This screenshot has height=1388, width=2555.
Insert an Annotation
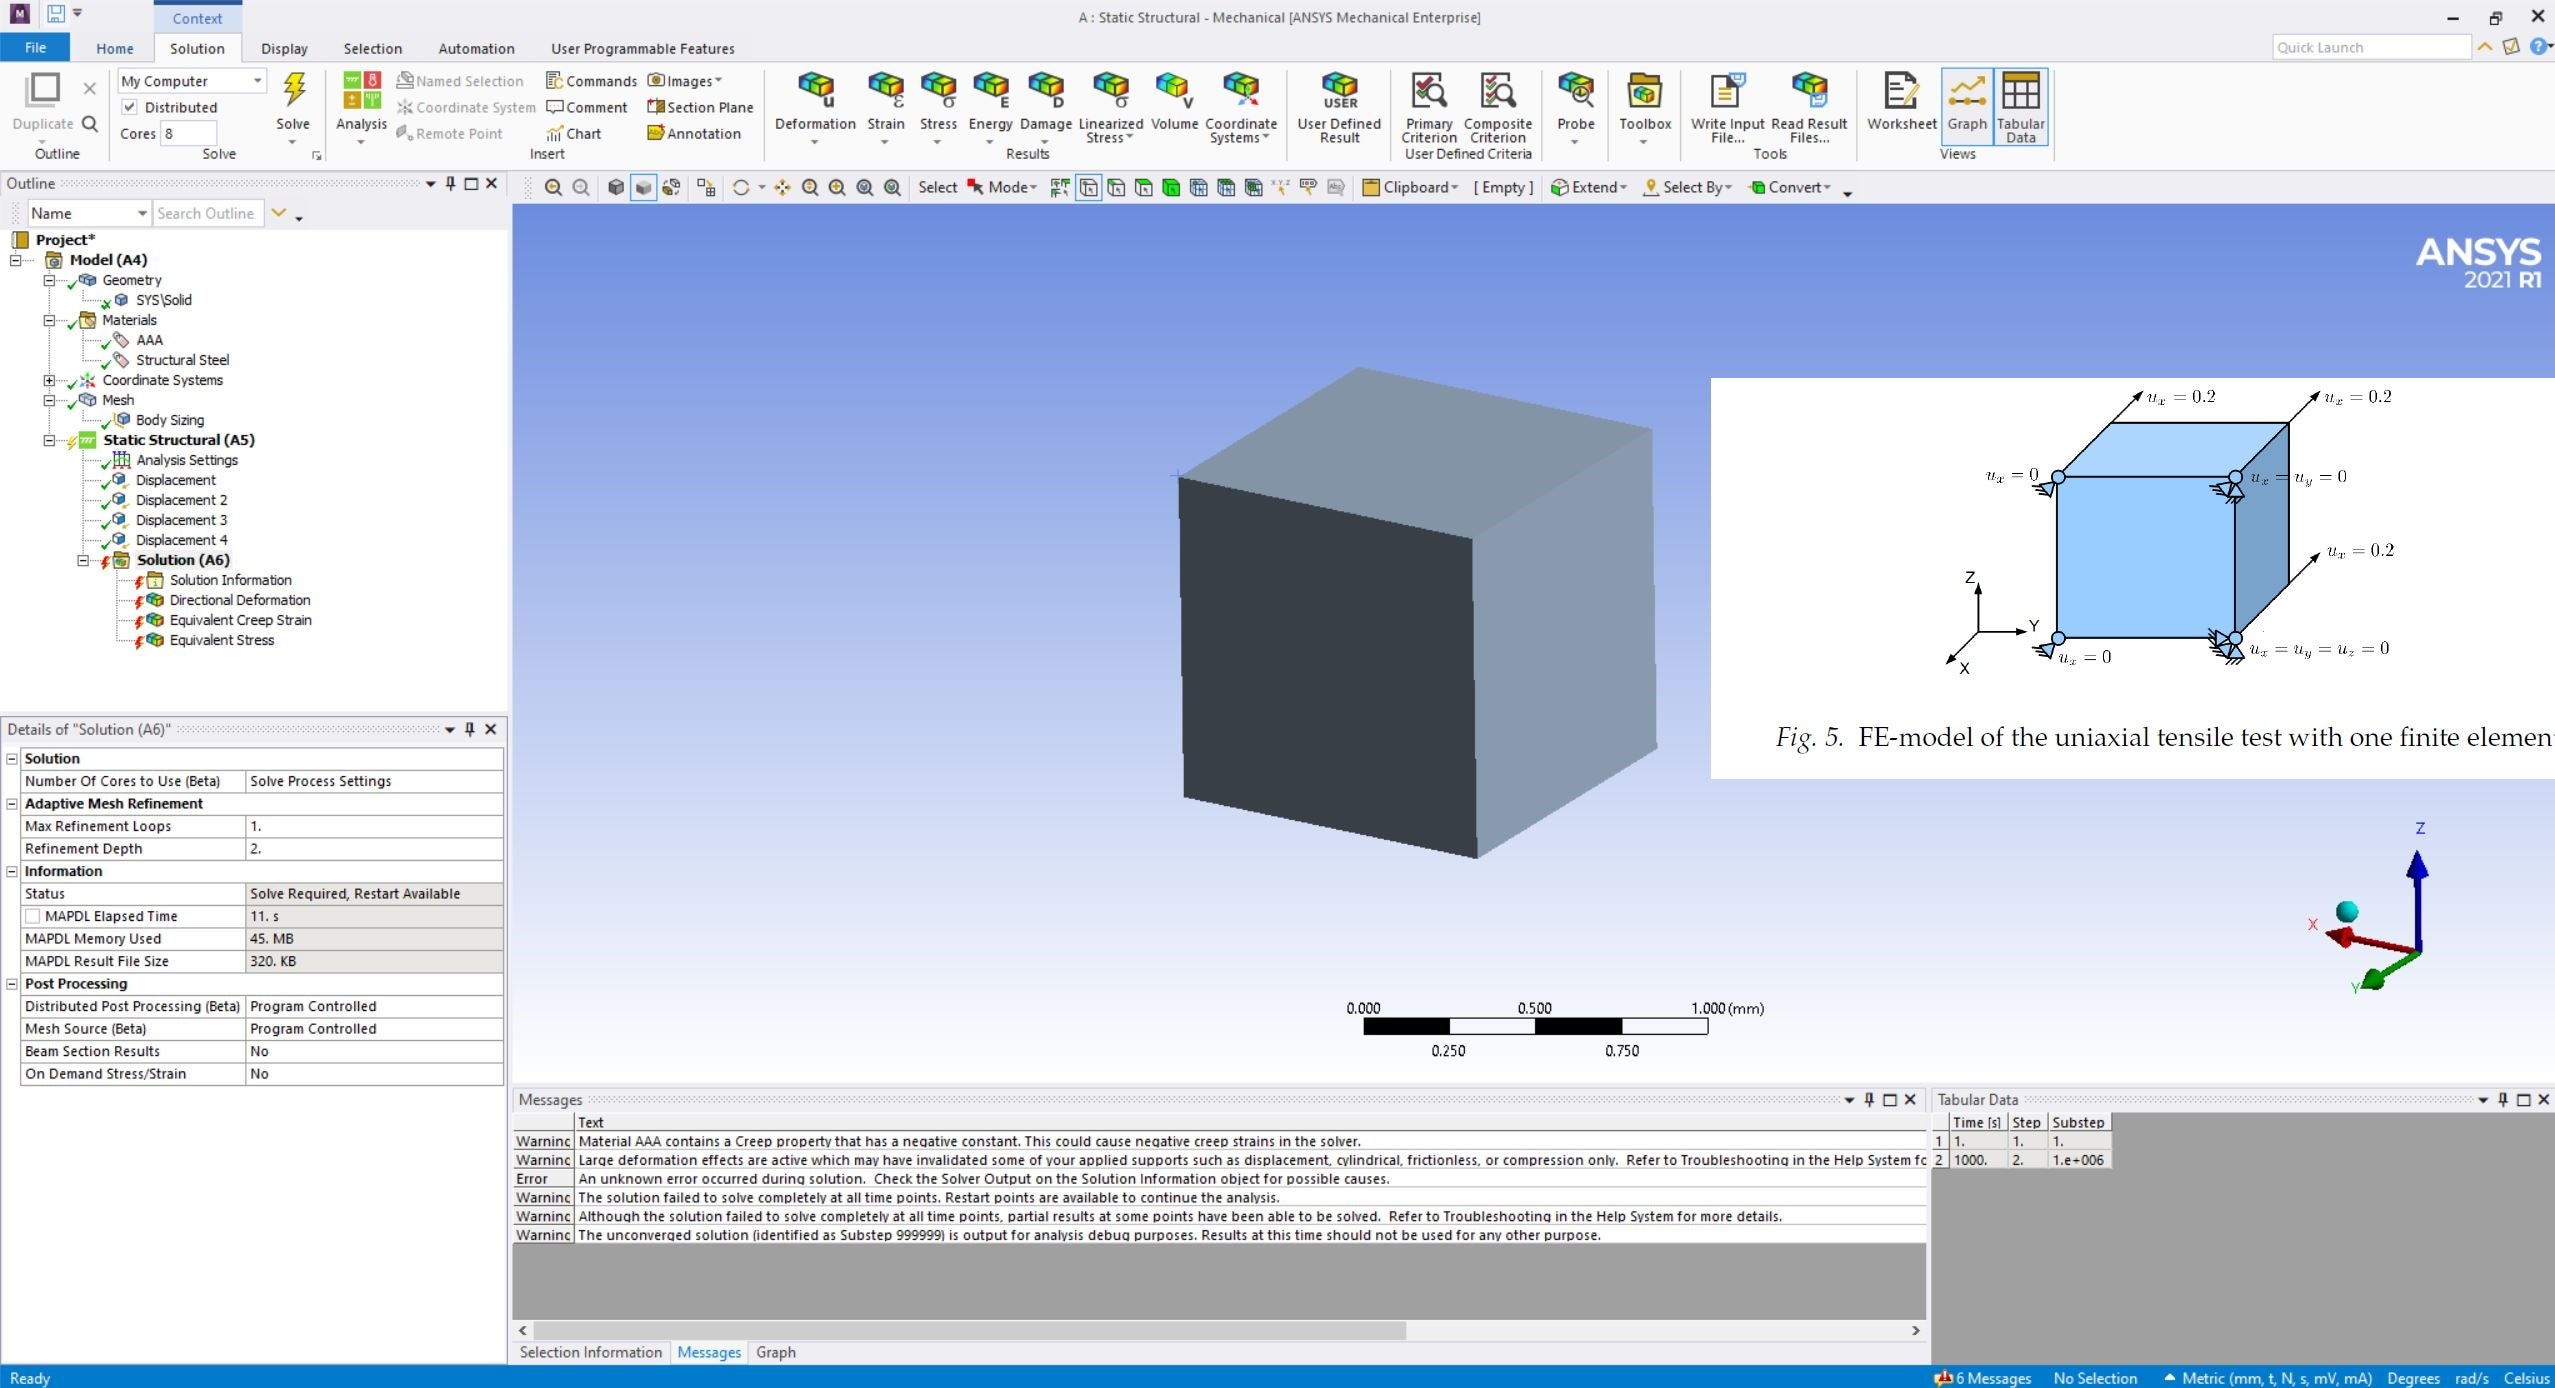pos(694,133)
